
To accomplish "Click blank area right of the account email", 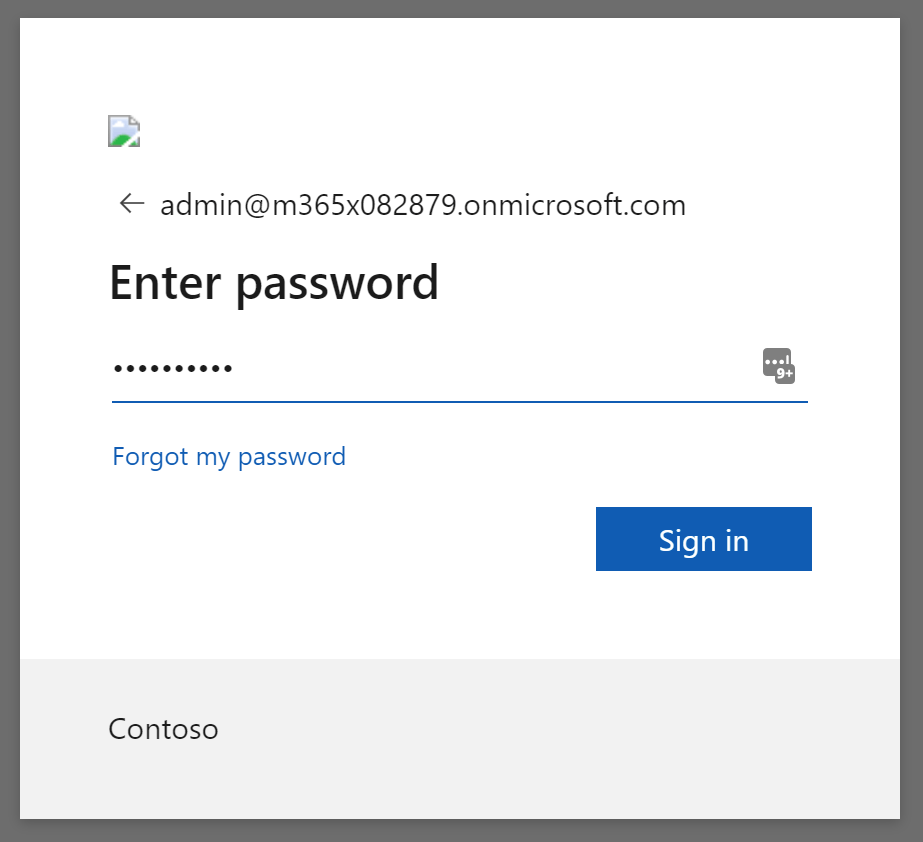I will click(790, 206).
